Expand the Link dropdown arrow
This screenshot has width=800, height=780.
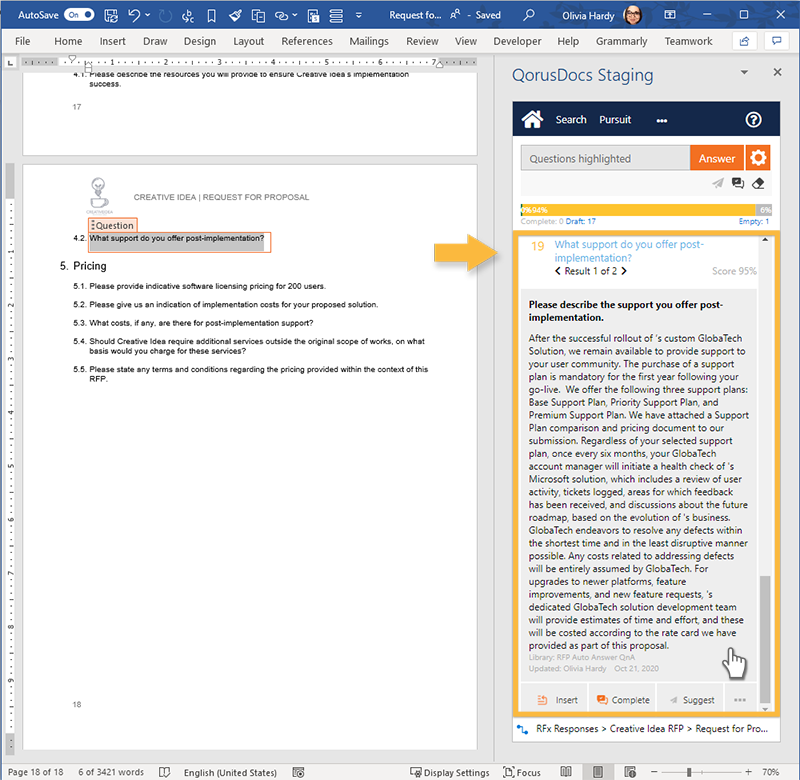pos(295,15)
